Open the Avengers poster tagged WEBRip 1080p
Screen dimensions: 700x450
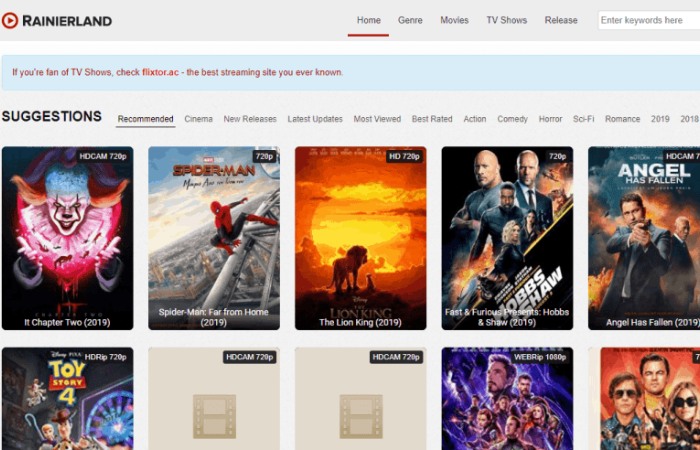507,399
